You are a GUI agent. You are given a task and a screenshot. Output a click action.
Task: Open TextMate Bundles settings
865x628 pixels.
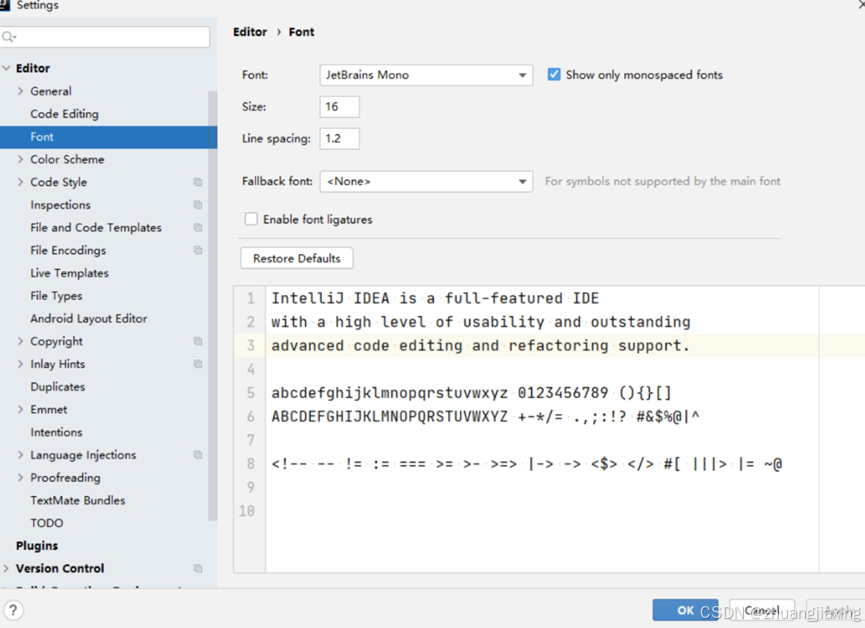78,501
